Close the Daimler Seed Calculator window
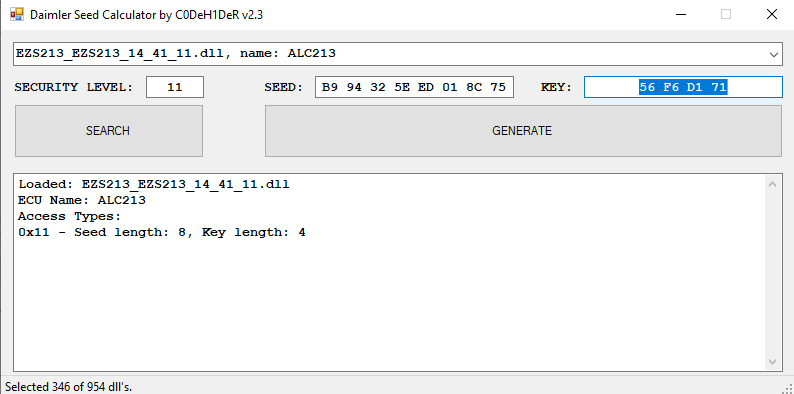794x394 pixels. pyautogui.click(x=772, y=14)
